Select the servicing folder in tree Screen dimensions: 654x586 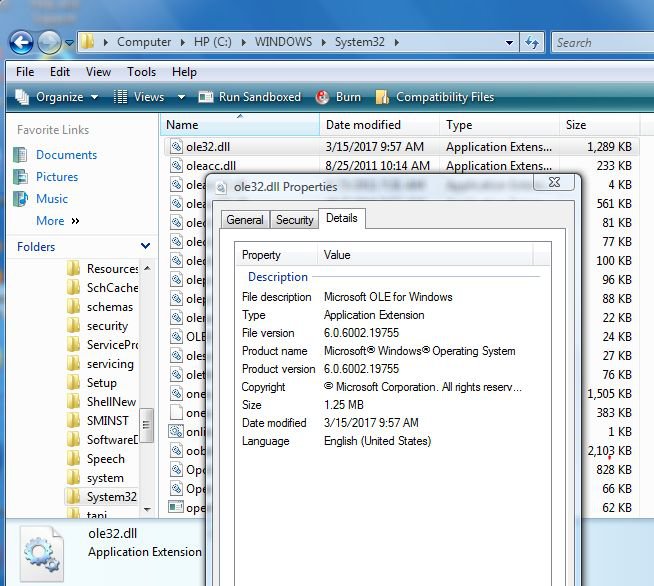[x=110, y=364]
